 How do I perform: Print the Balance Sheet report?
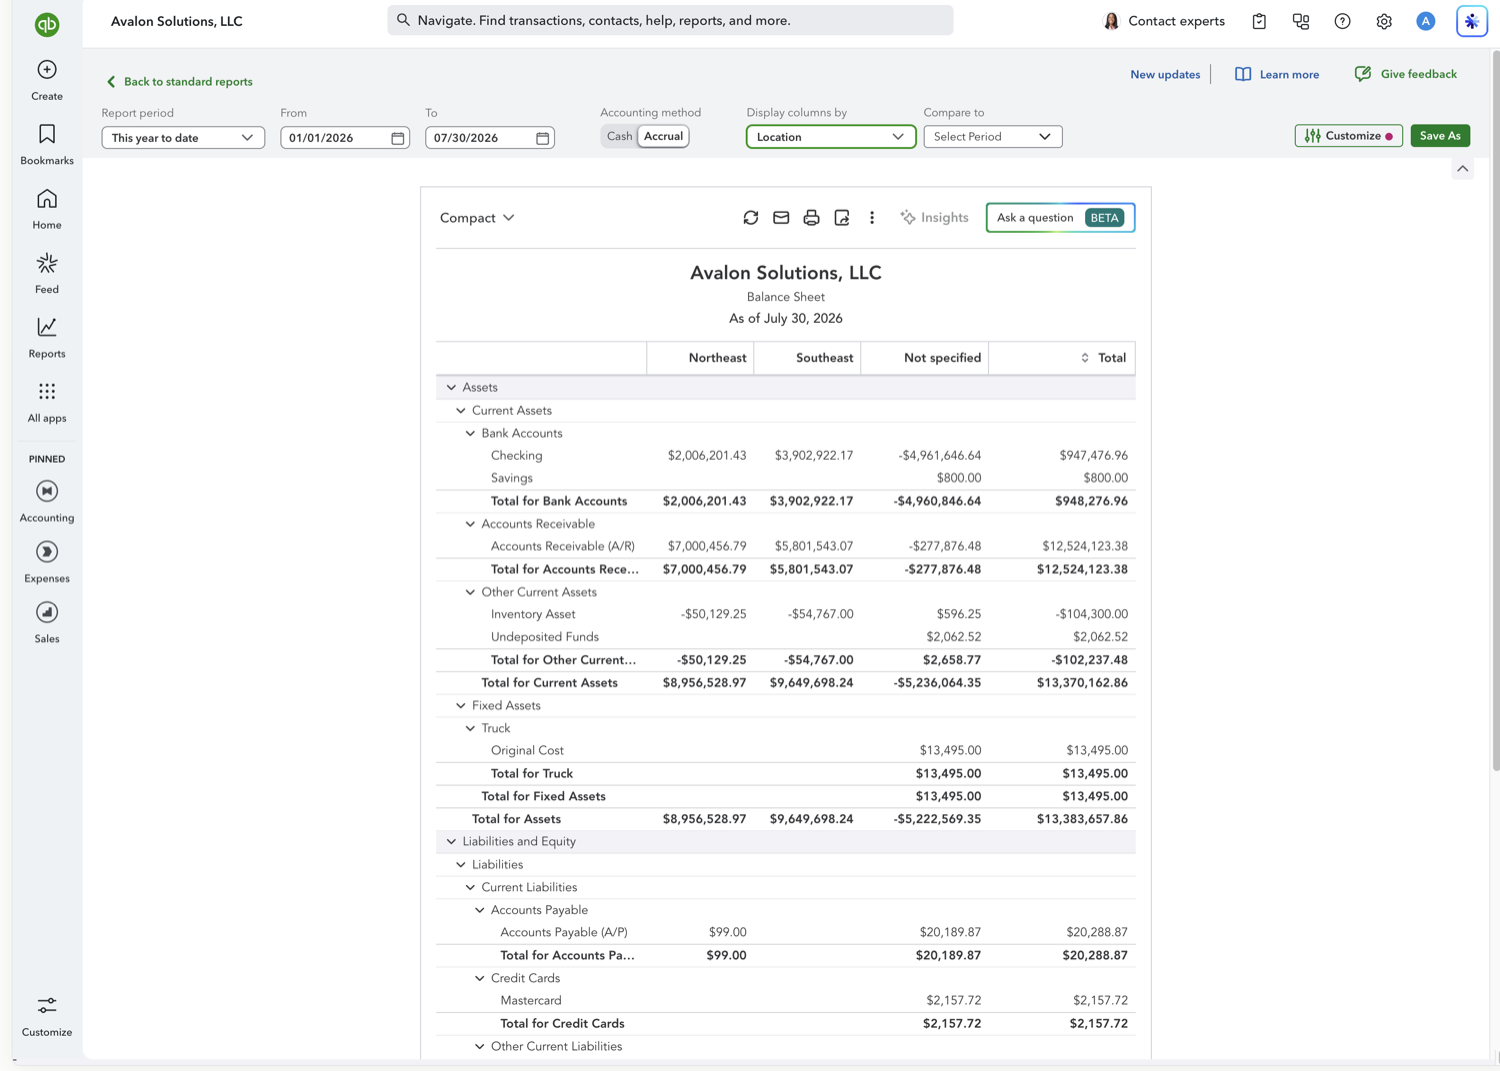[811, 217]
